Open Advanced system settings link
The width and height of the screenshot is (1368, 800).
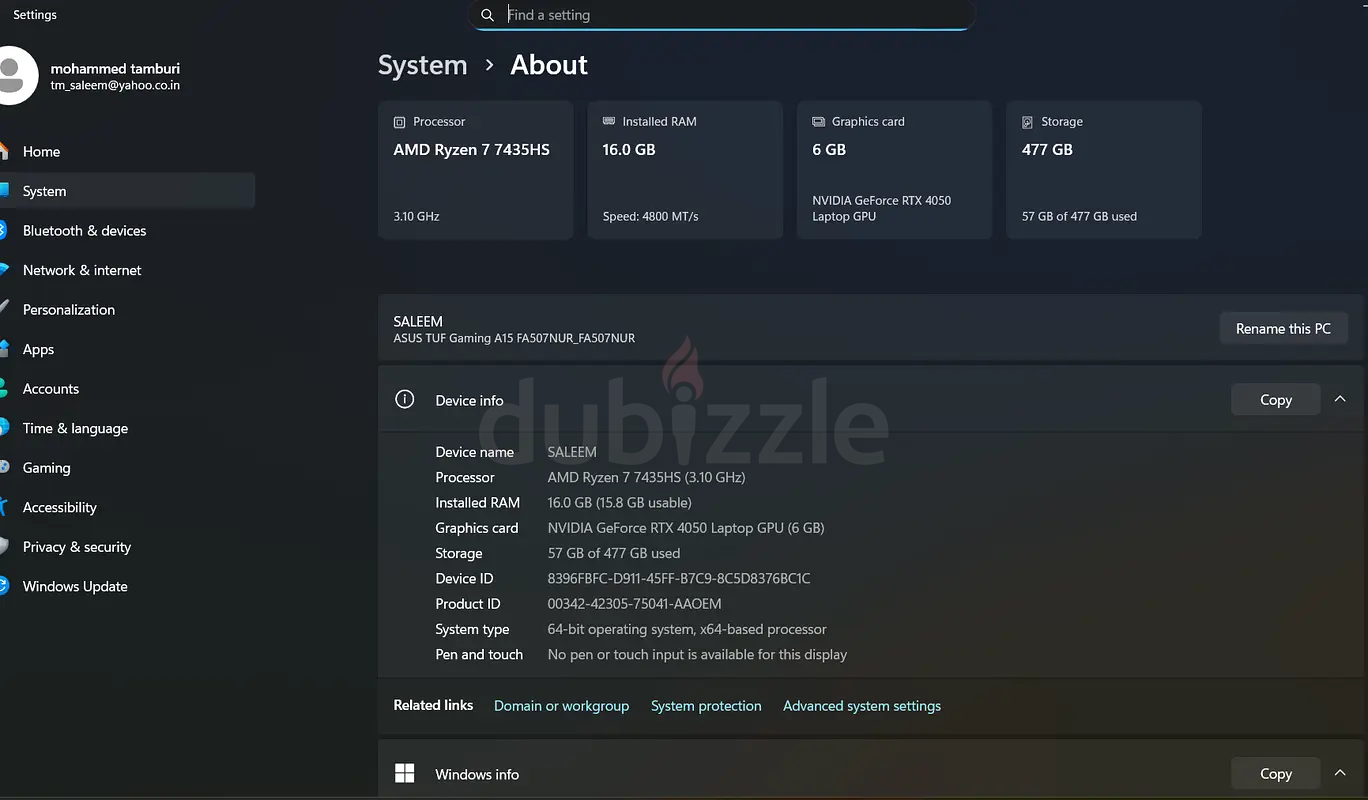[x=862, y=706]
